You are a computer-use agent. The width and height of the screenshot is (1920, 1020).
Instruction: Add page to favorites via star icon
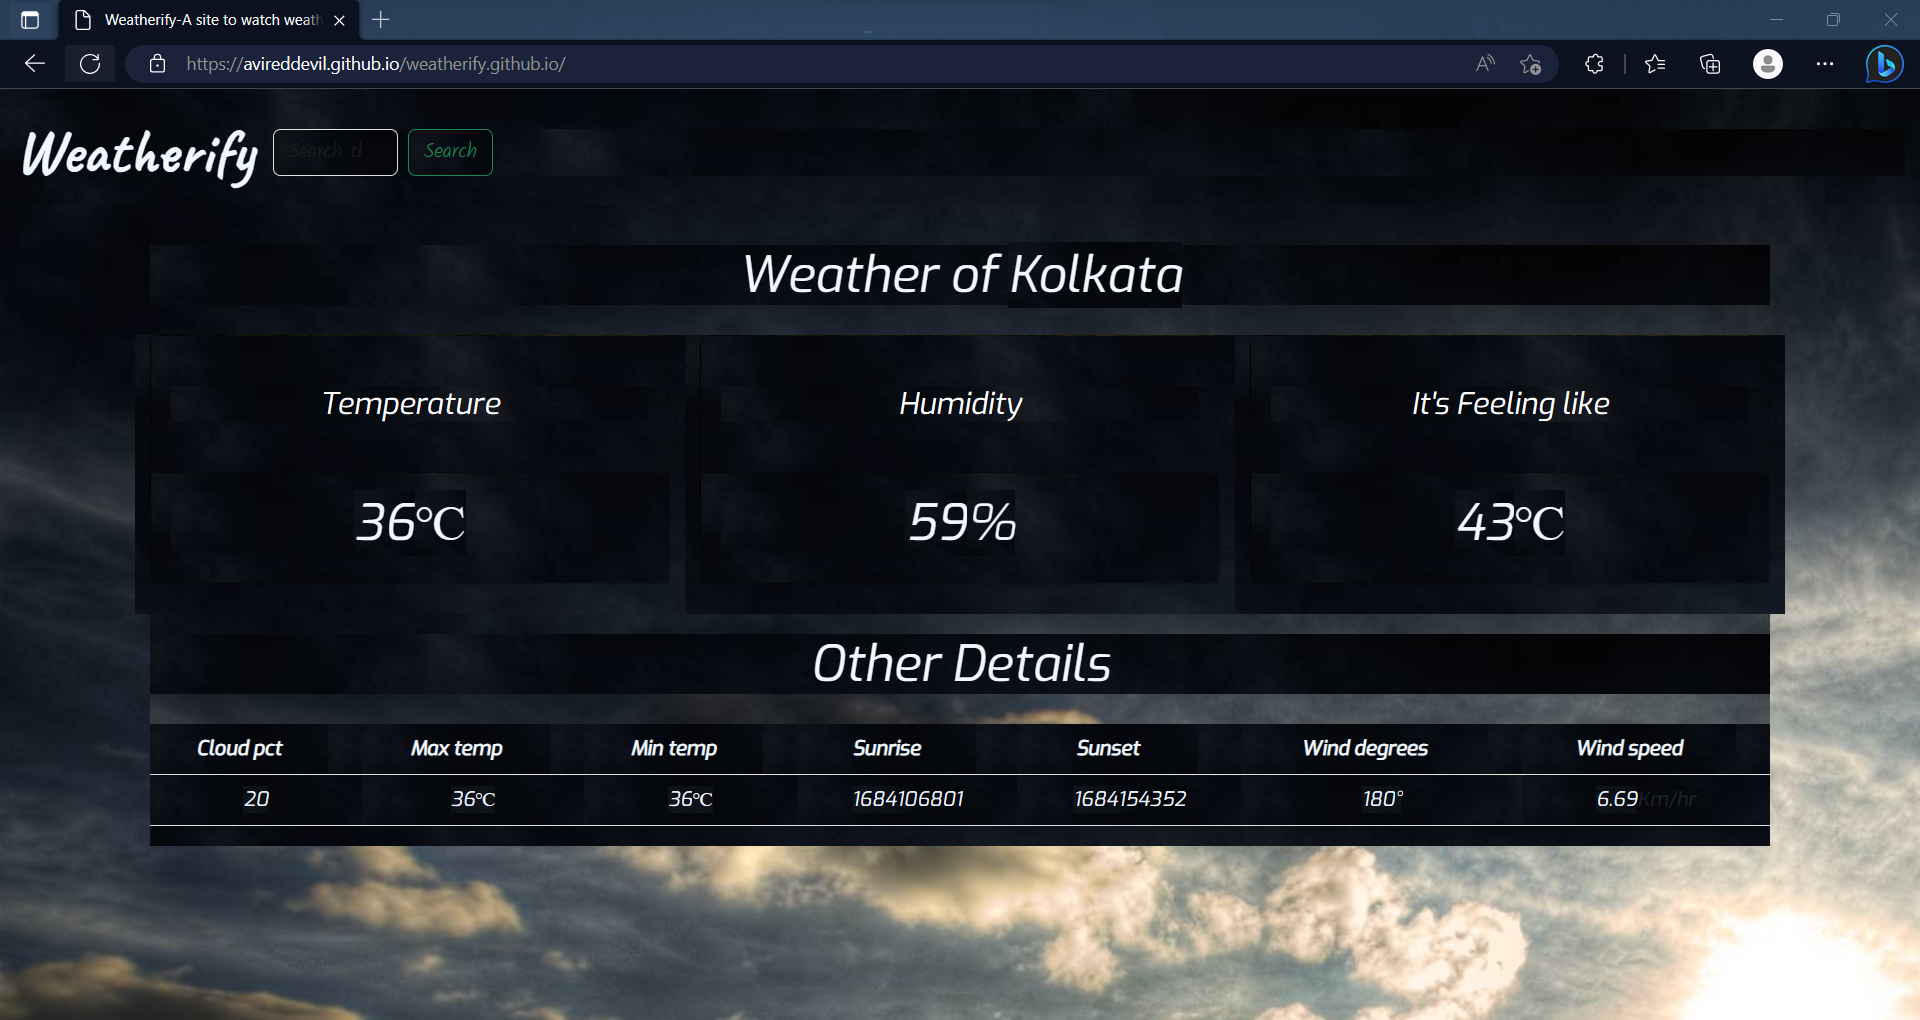1529,64
